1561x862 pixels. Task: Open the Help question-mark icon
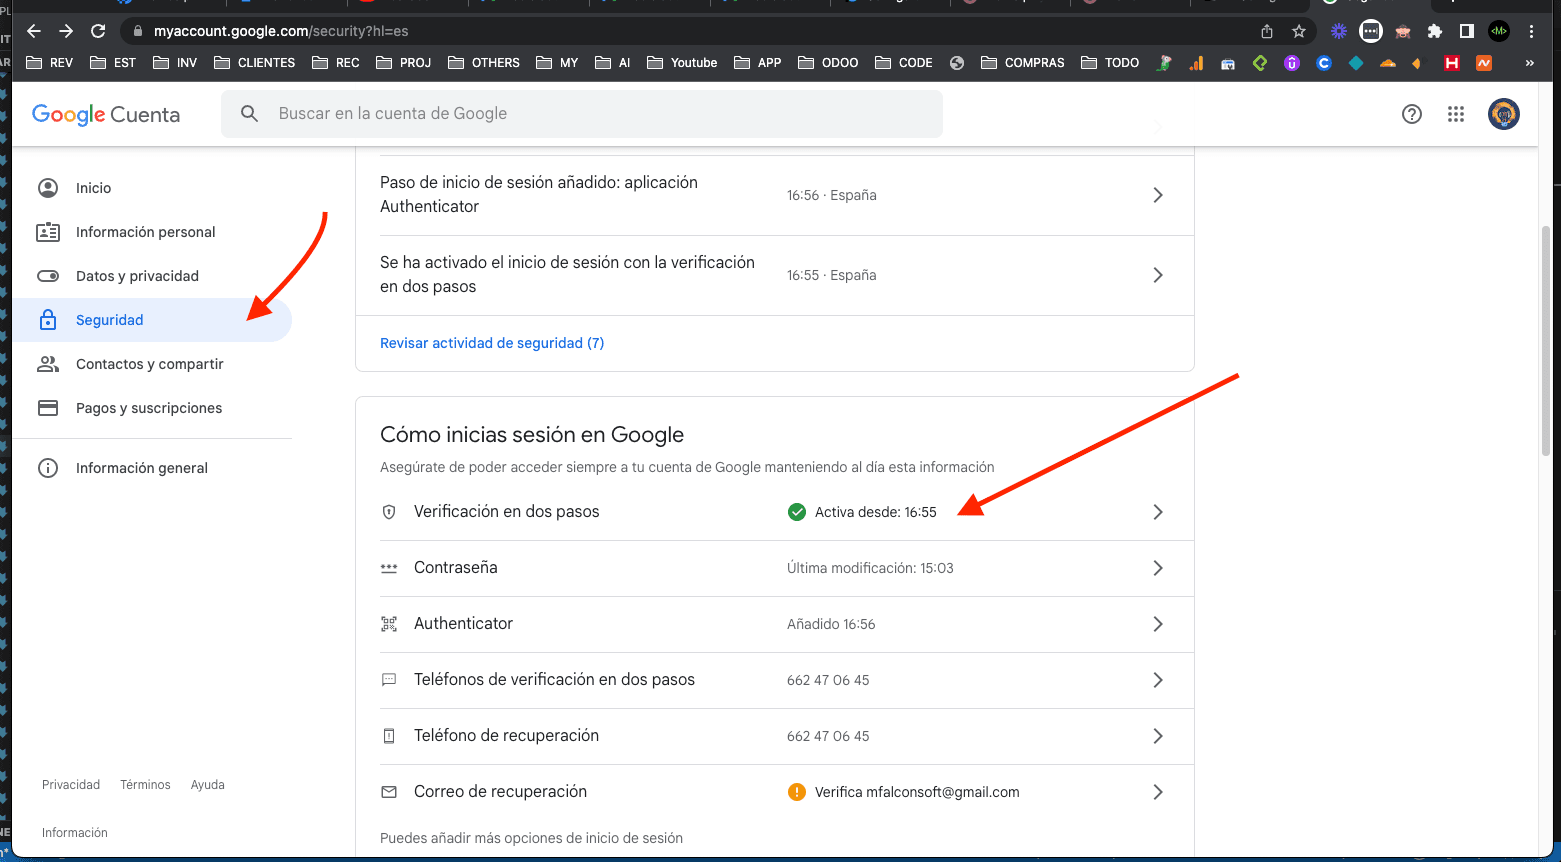[x=1412, y=114]
